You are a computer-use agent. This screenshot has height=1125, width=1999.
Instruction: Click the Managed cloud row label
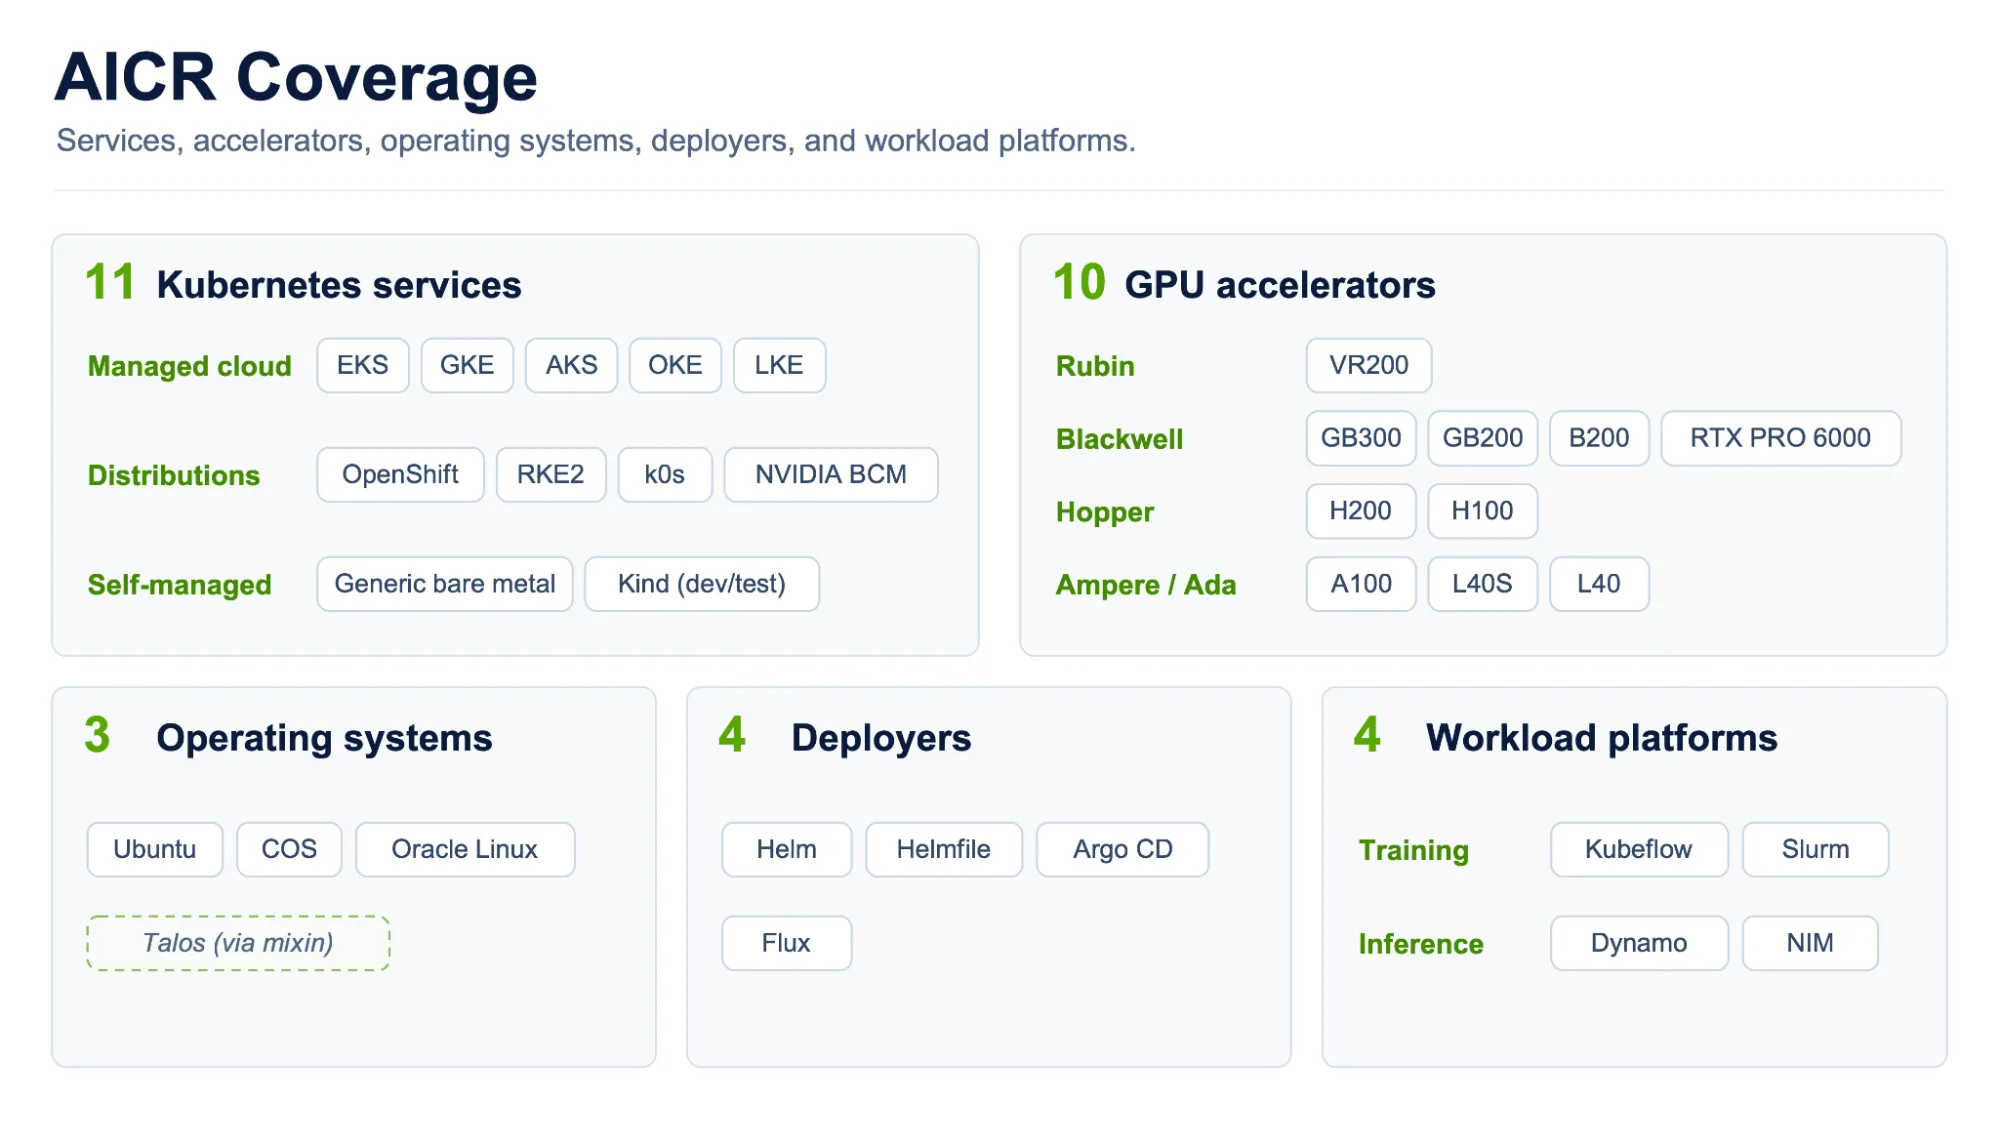coord(190,366)
